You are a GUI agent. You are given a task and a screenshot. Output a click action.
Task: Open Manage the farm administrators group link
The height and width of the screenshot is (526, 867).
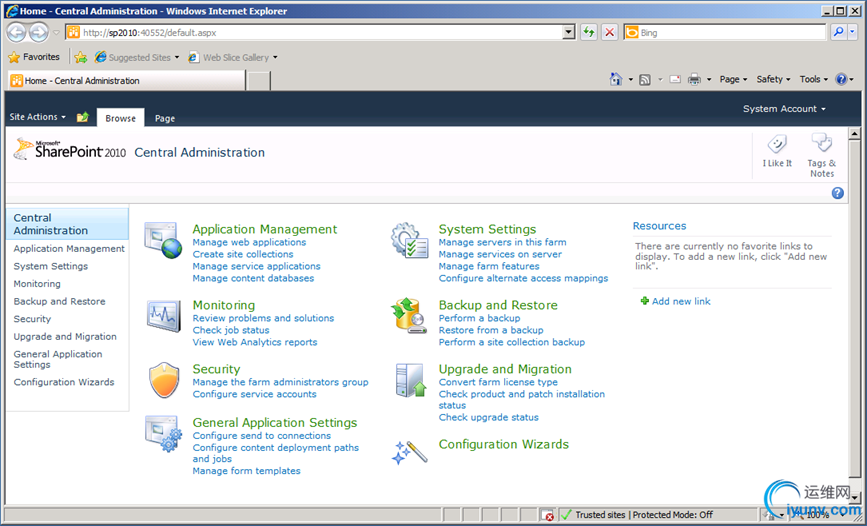[280, 382]
